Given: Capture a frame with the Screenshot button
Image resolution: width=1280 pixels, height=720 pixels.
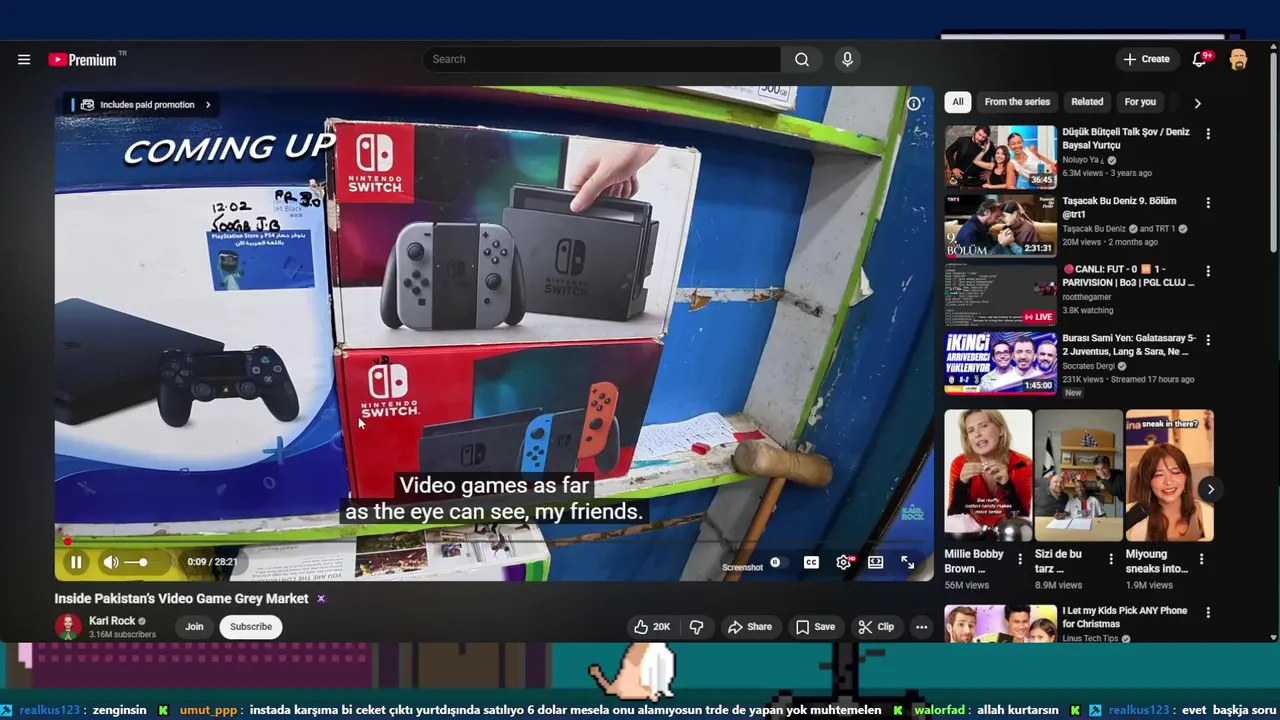Looking at the screenshot, I should click(743, 567).
